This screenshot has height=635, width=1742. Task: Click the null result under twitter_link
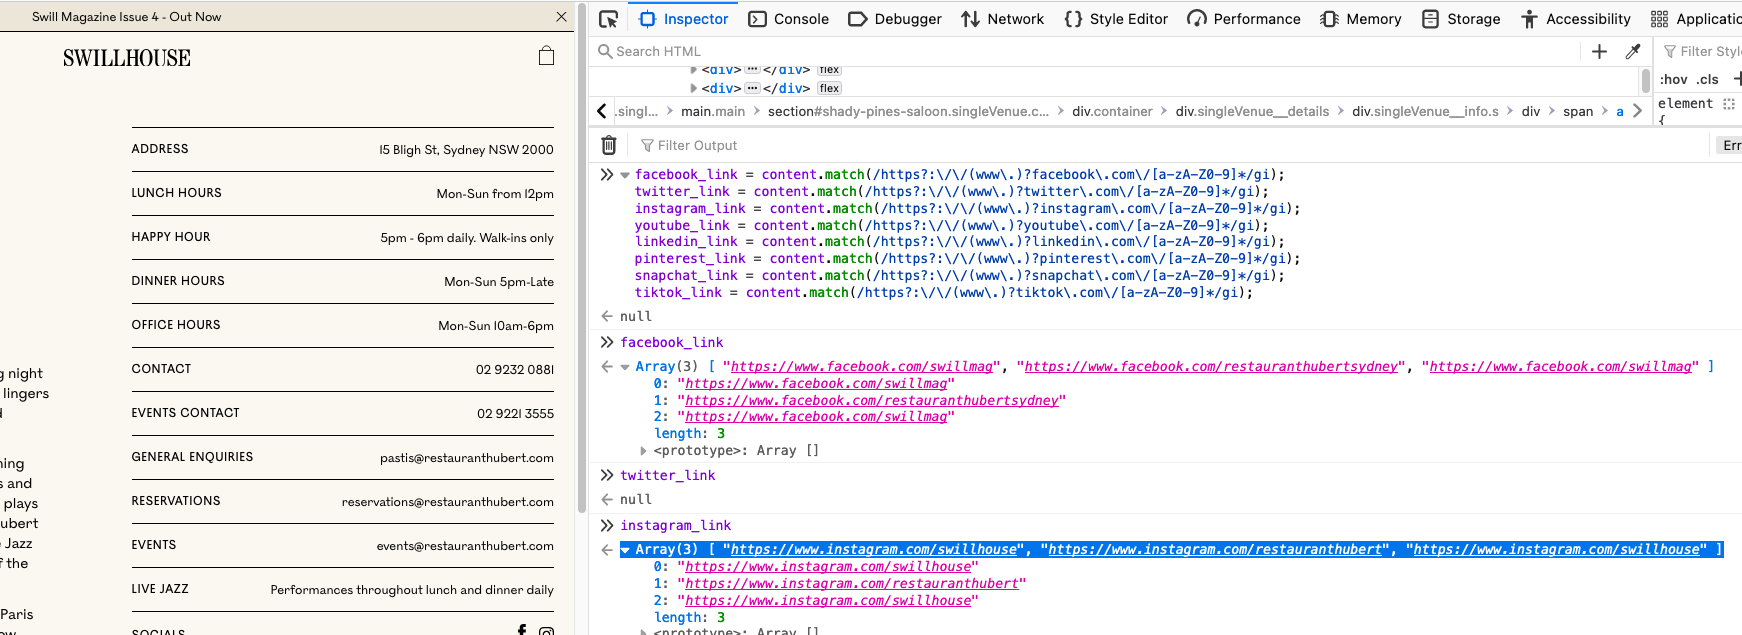coord(635,500)
